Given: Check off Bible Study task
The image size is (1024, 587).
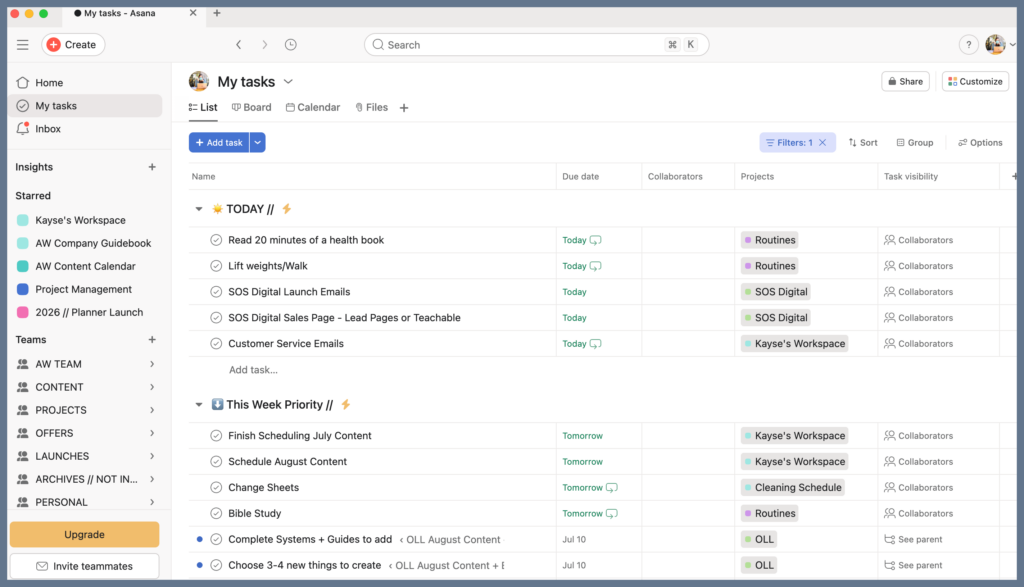Looking at the screenshot, I should point(216,513).
